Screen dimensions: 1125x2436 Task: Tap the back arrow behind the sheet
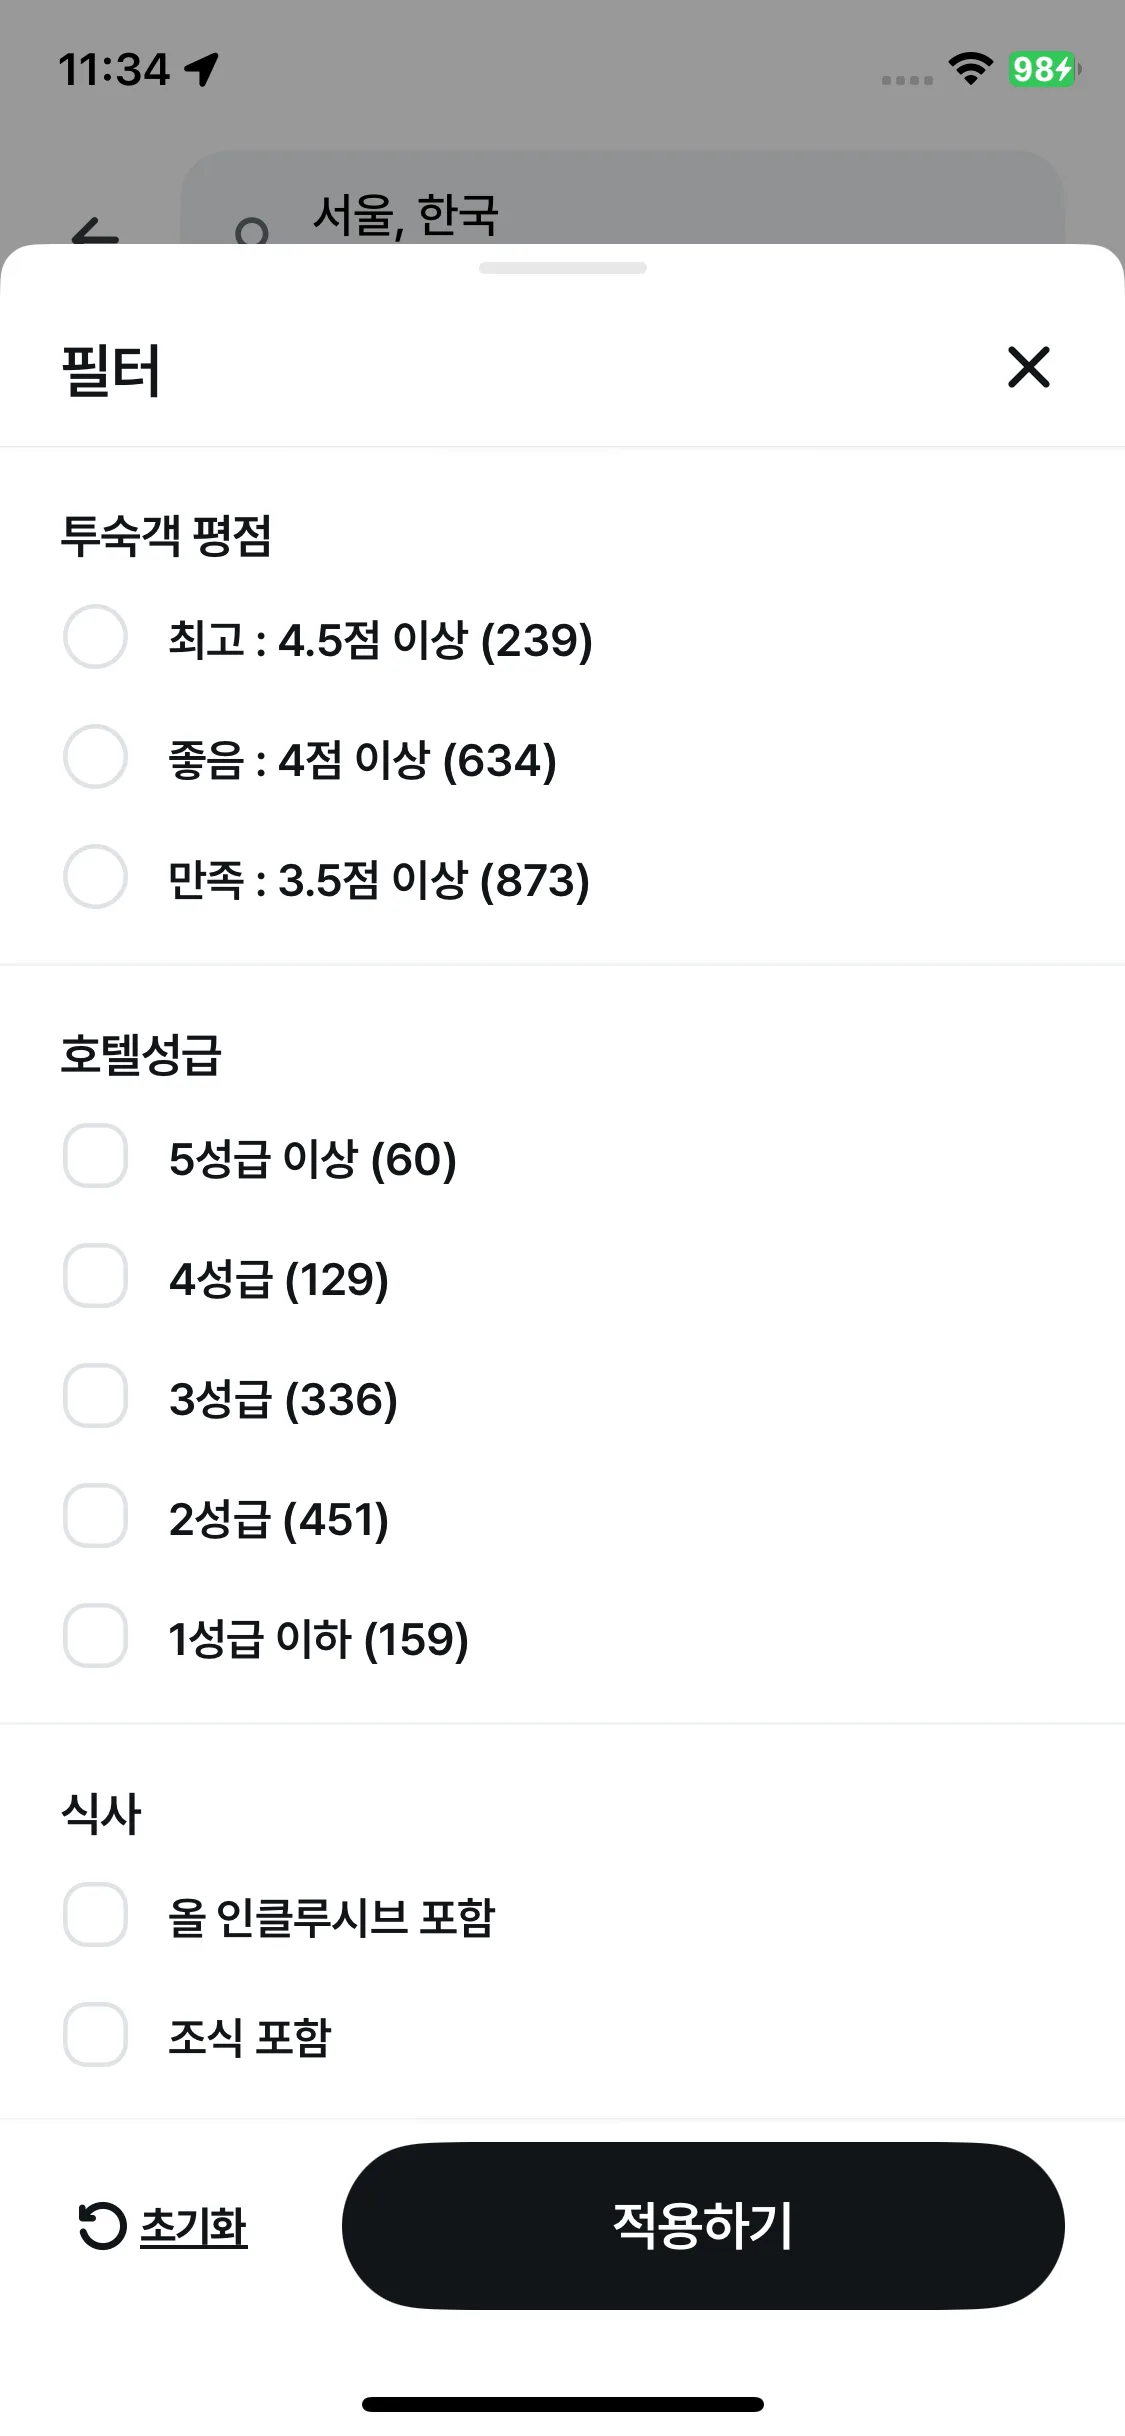(95, 236)
